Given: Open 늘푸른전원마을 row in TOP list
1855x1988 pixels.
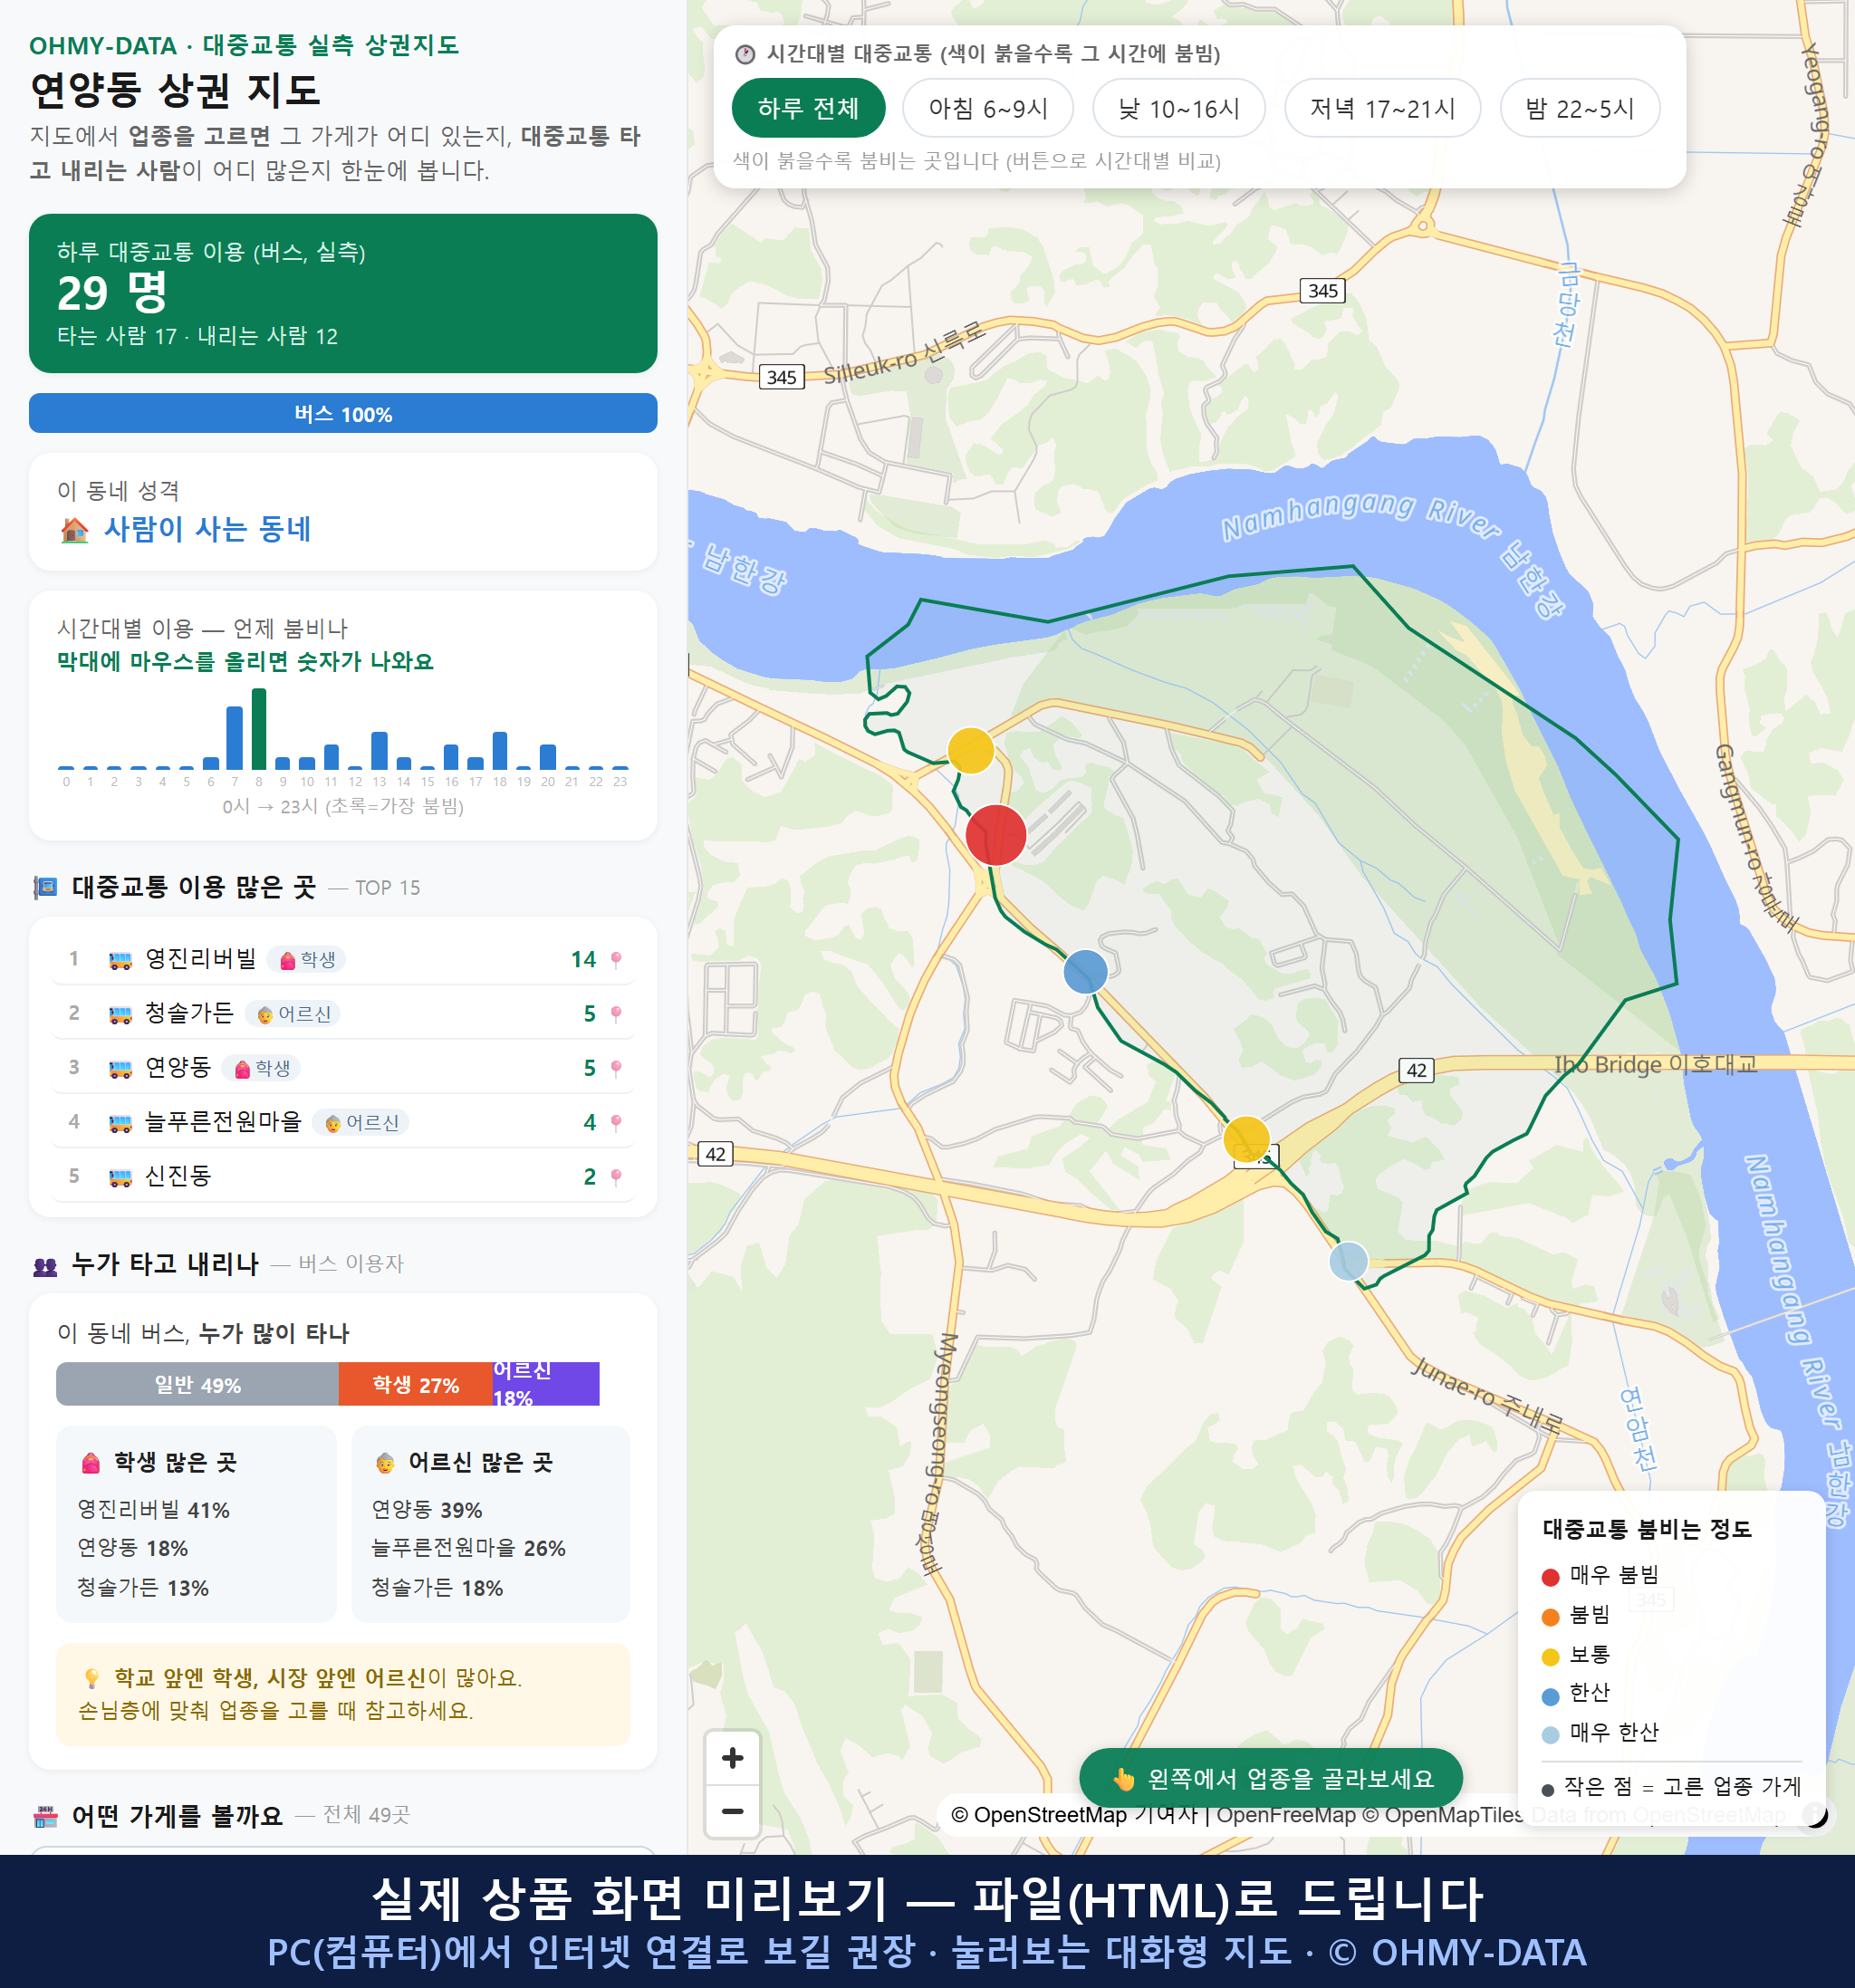Looking at the screenshot, I should (x=342, y=1121).
